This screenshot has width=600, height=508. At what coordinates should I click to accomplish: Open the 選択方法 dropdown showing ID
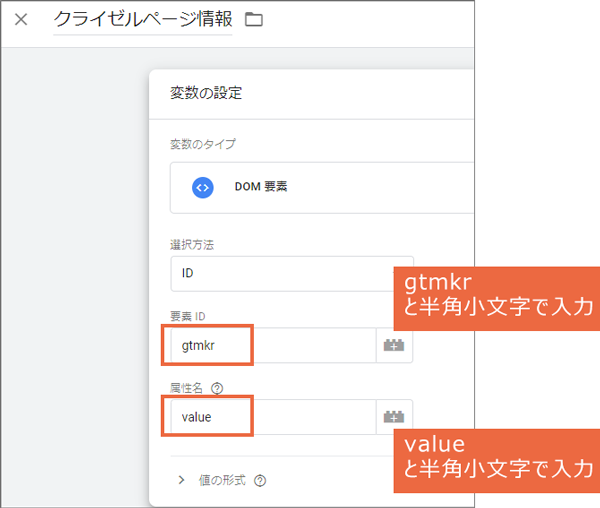click(x=292, y=274)
